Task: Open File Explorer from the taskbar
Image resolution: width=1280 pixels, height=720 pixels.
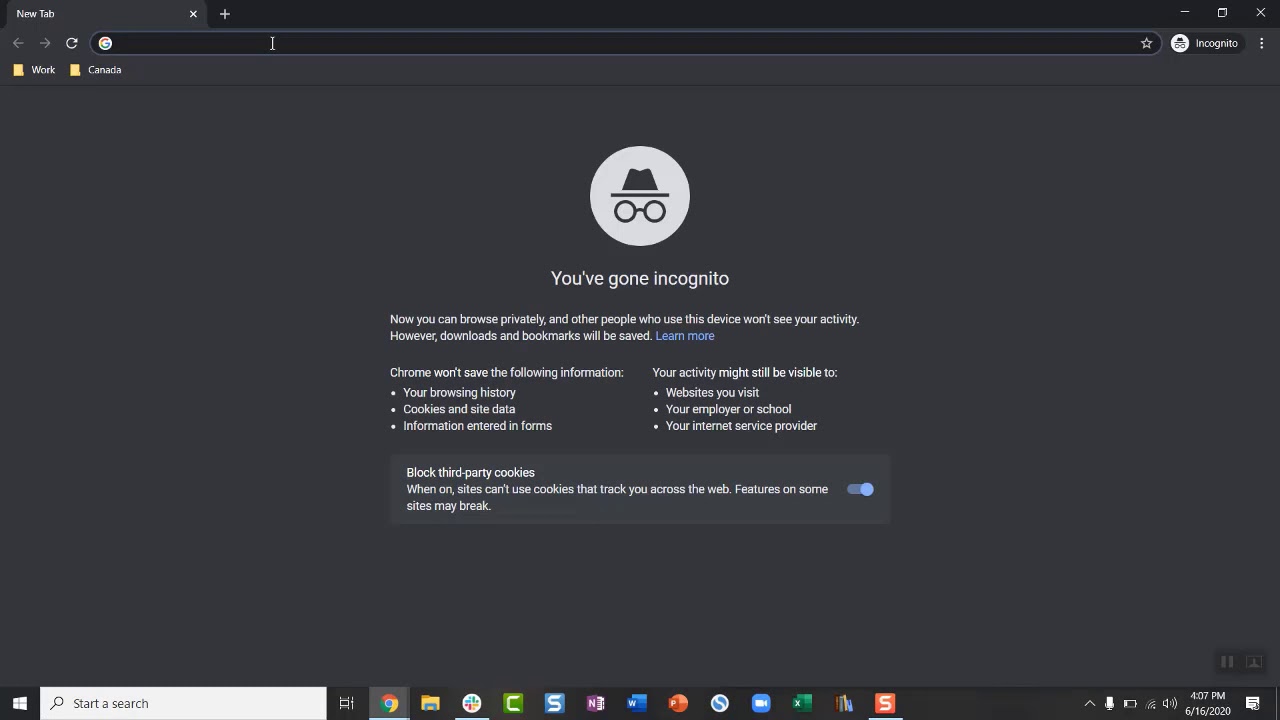Action: coord(430,703)
